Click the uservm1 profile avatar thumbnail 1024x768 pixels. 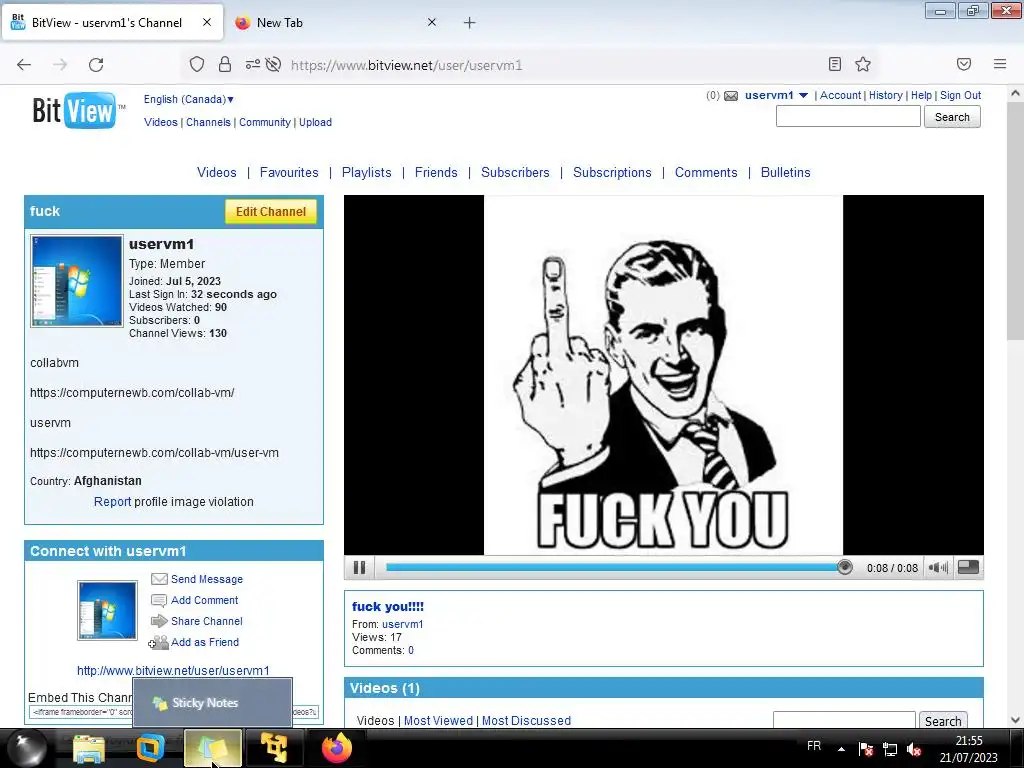76,281
